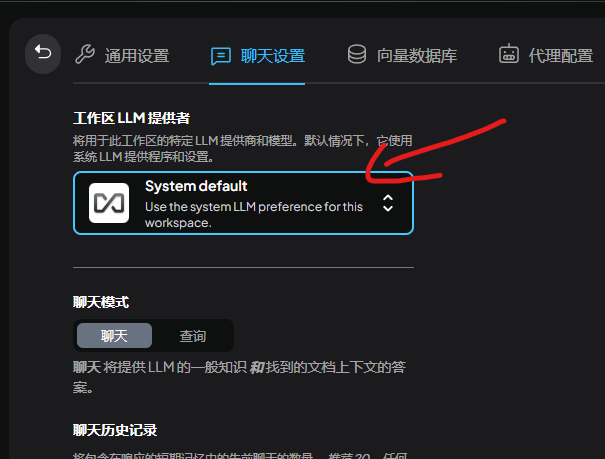The image size is (605, 459).
Task: Click the wrench icon for General Settings
Action: pos(85,55)
